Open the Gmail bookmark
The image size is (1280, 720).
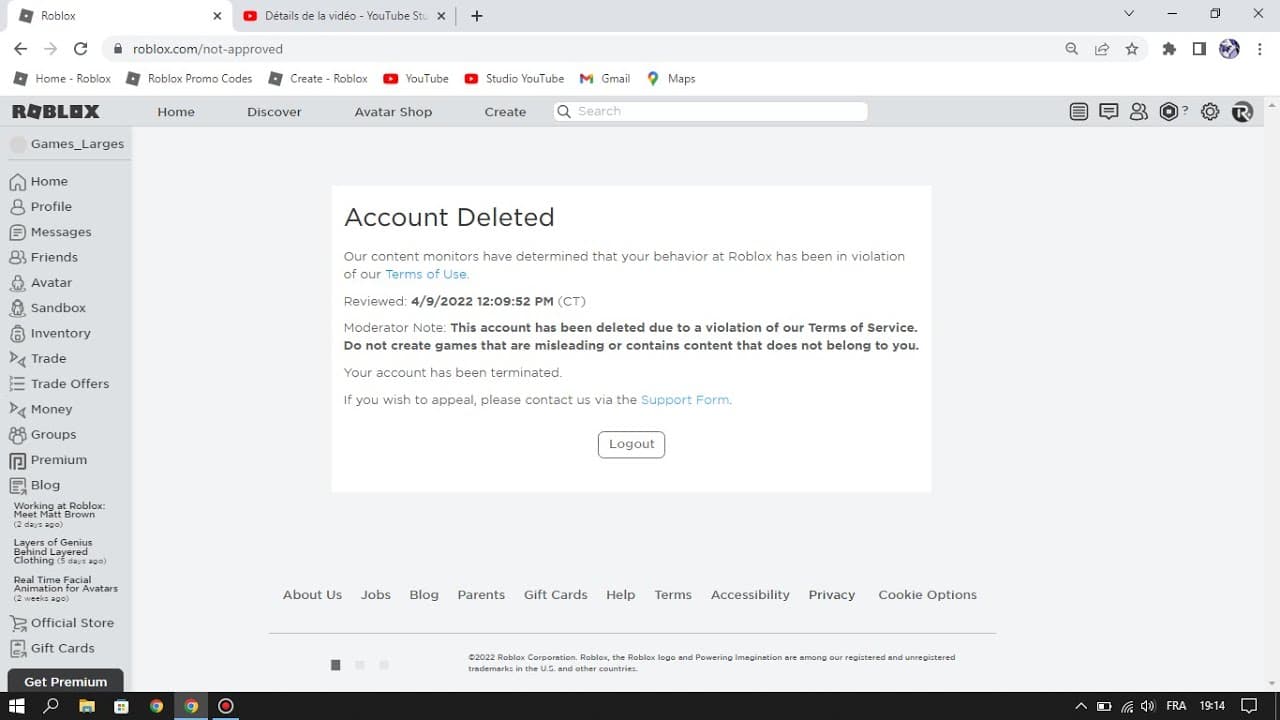pos(605,78)
